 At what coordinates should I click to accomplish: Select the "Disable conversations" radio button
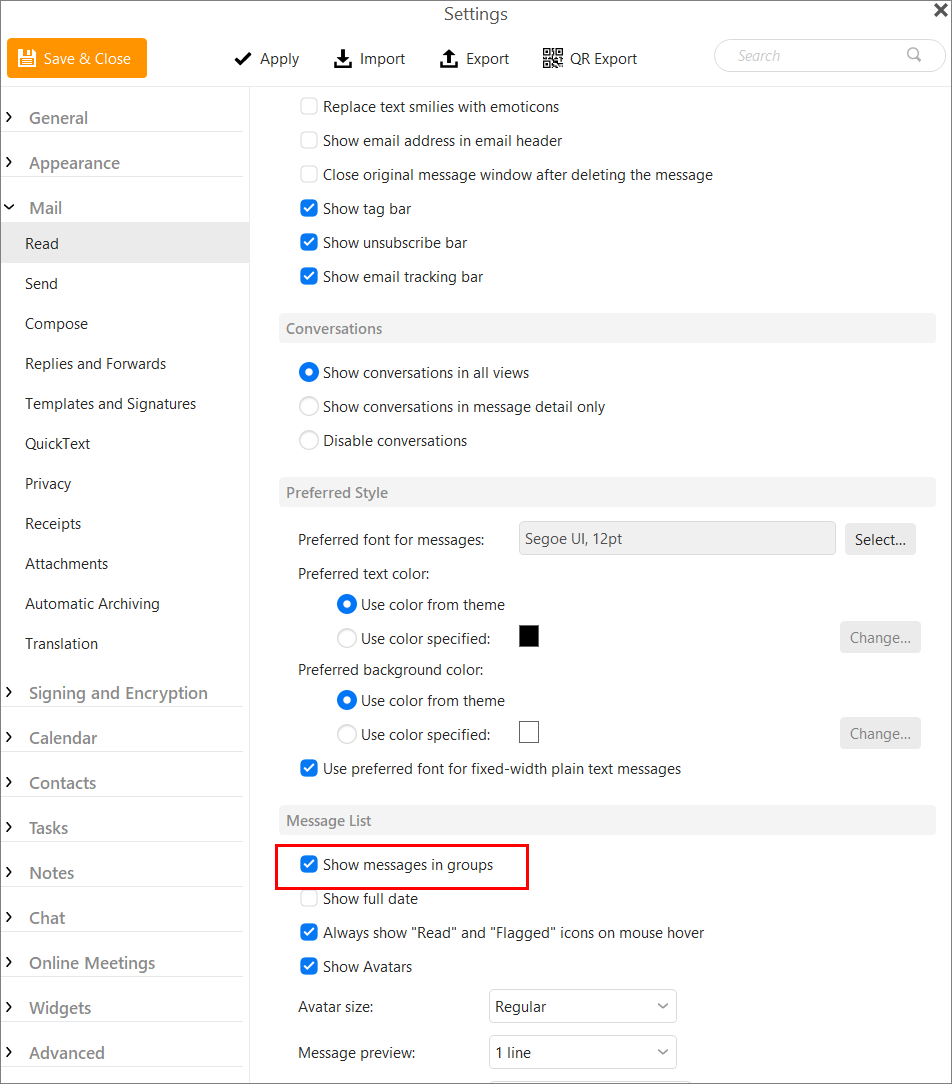(309, 440)
